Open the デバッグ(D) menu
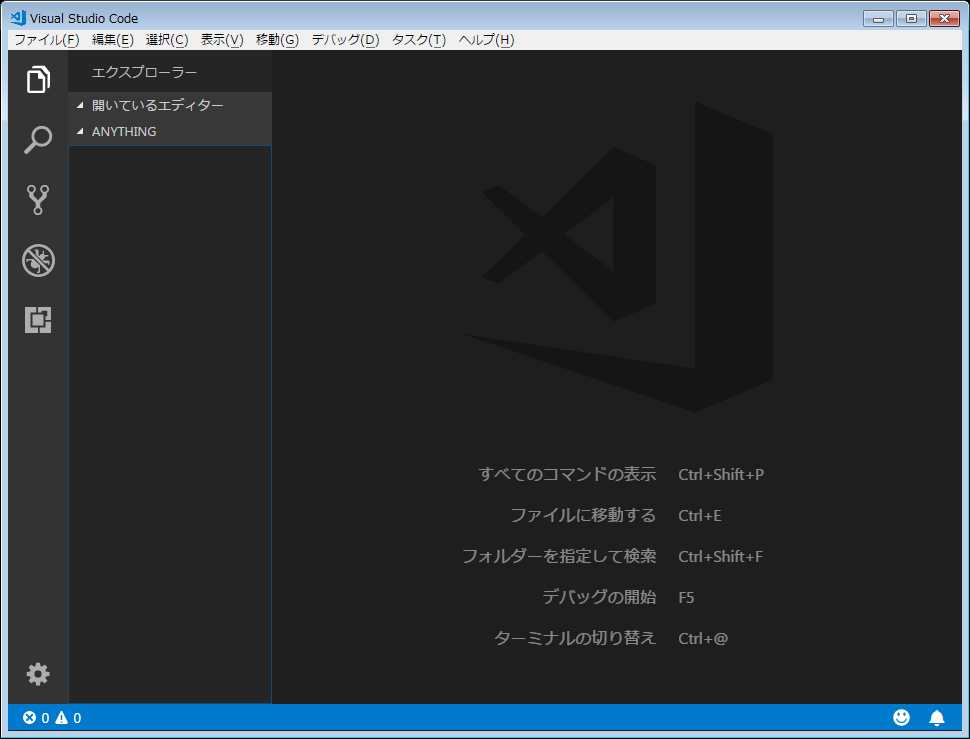 click(346, 39)
